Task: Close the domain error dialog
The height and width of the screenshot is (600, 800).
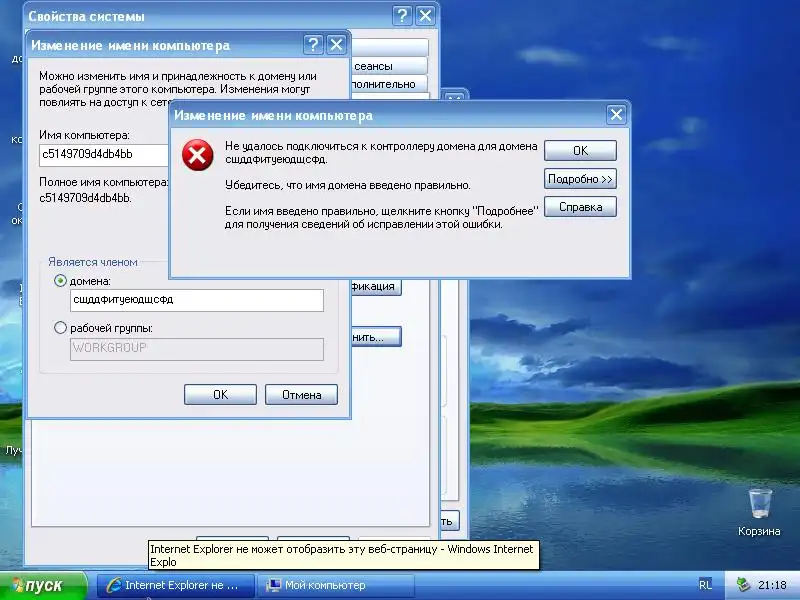Action: (616, 114)
